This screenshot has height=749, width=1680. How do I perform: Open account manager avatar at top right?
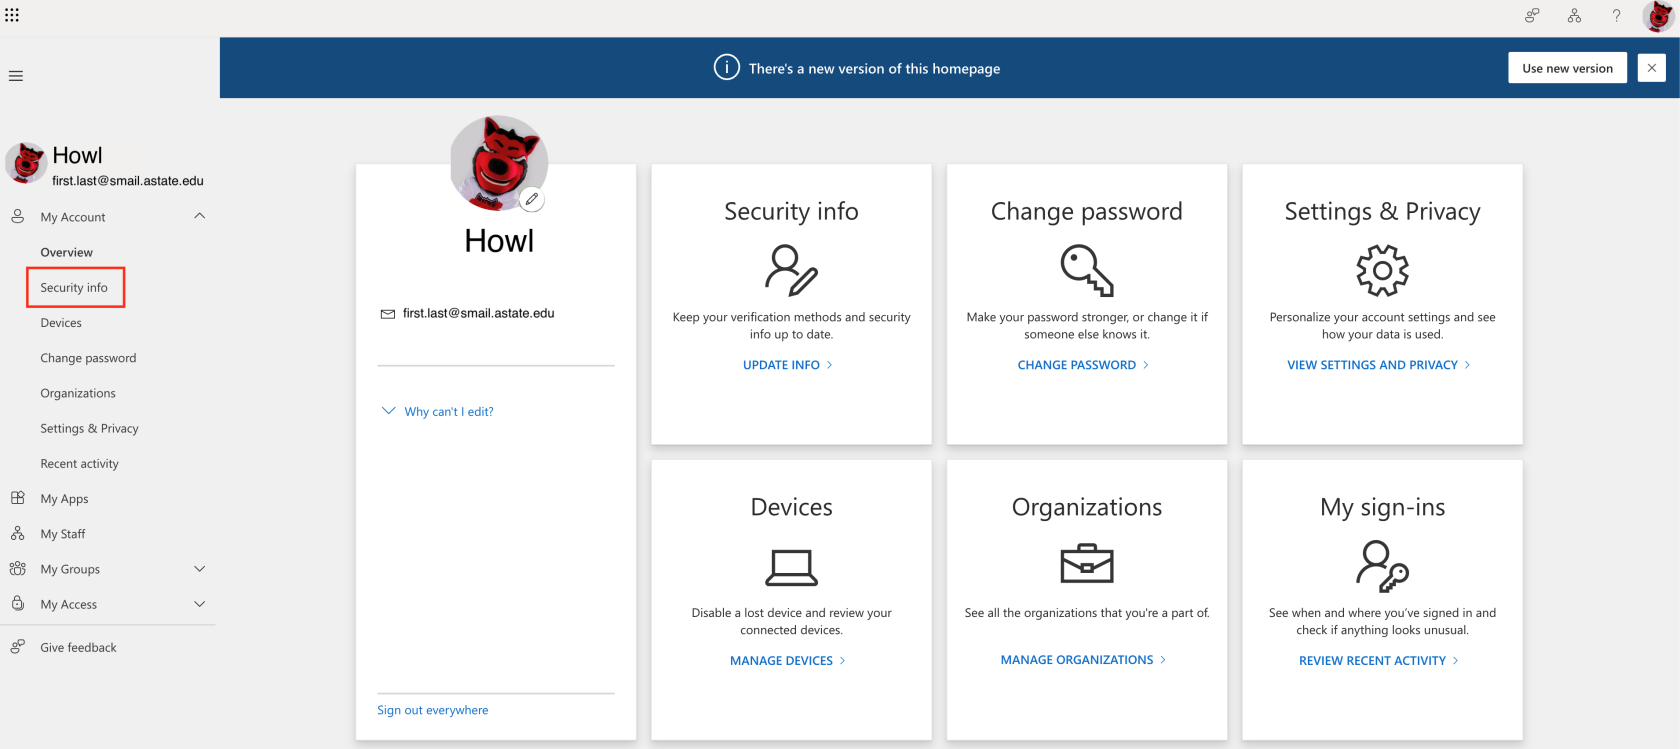tap(1658, 16)
